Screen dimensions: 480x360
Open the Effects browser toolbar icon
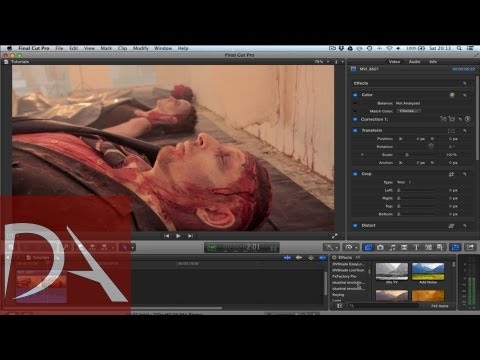368,247
